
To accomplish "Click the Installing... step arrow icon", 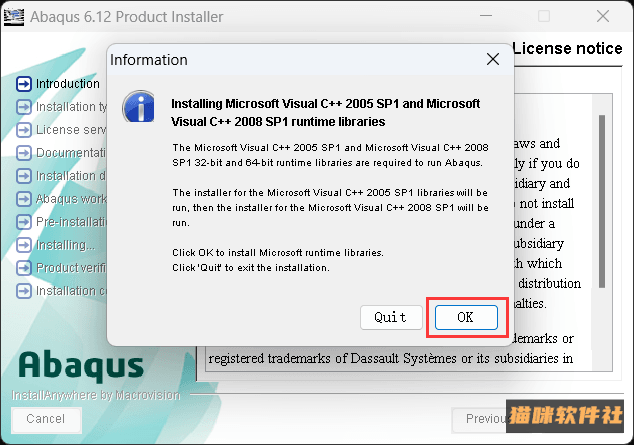I will (24, 245).
